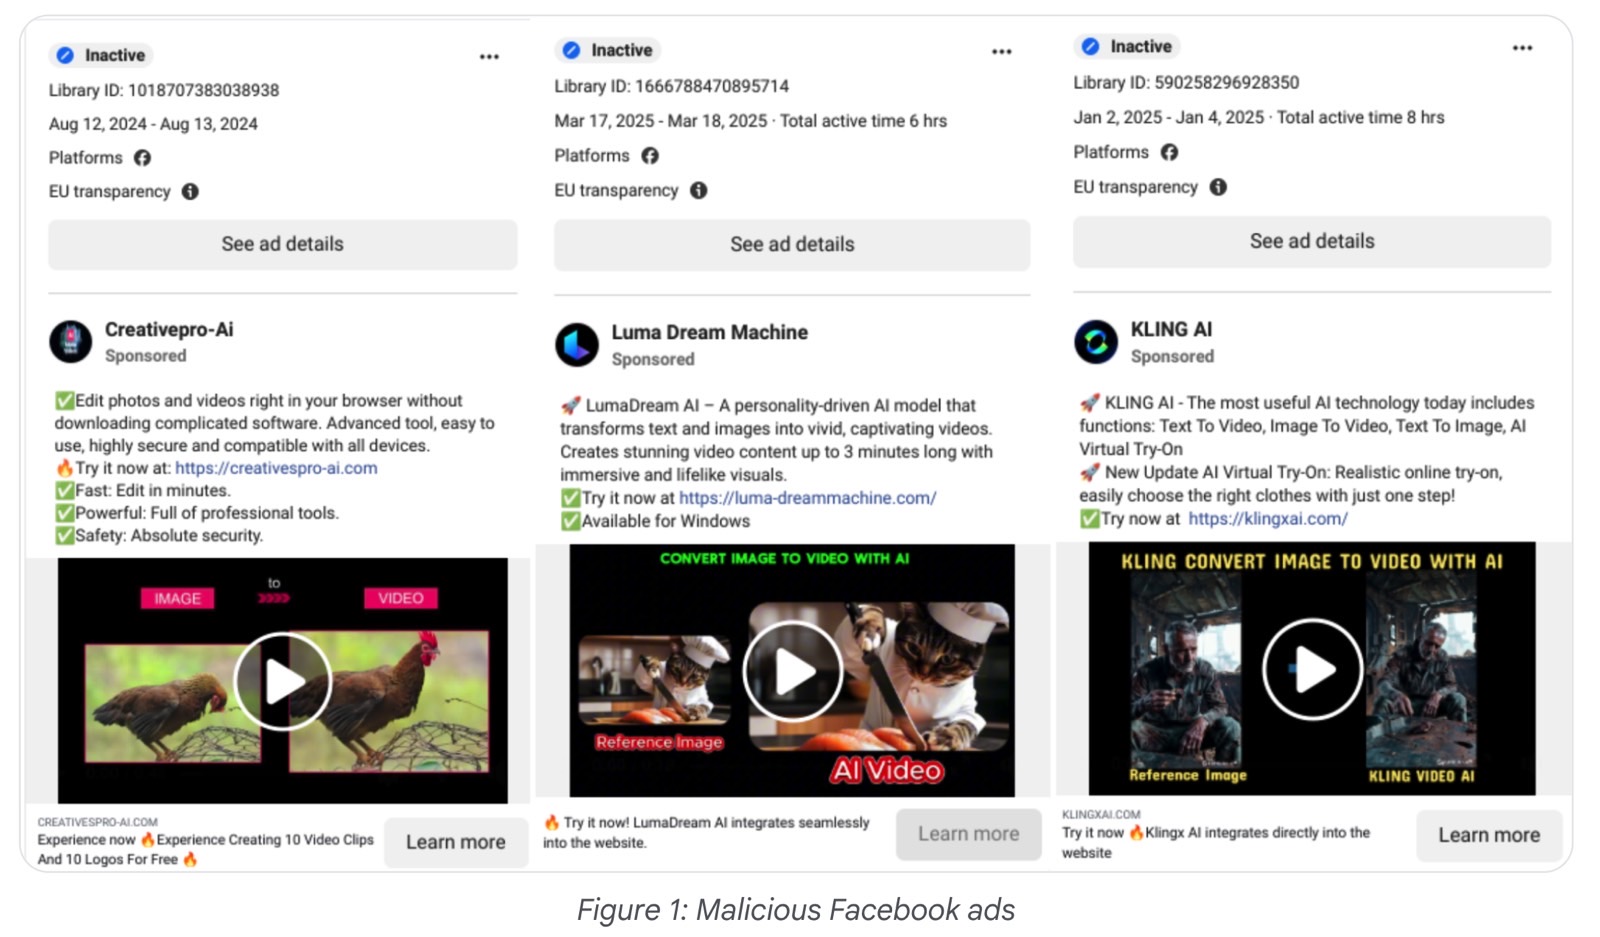Click the Luma Dream Machine profile avatar
Viewport: 1600px width, 937px height.
577,345
